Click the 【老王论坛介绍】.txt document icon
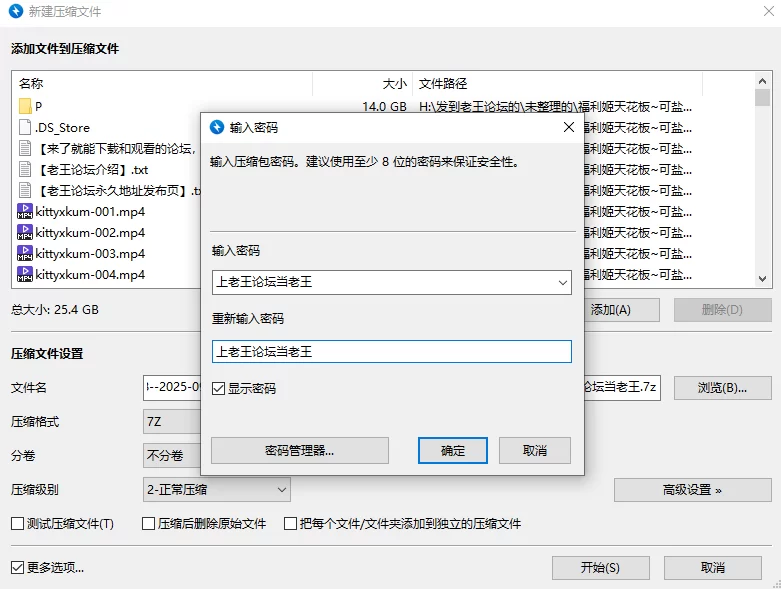This screenshot has height=589, width=781. tap(24, 169)
